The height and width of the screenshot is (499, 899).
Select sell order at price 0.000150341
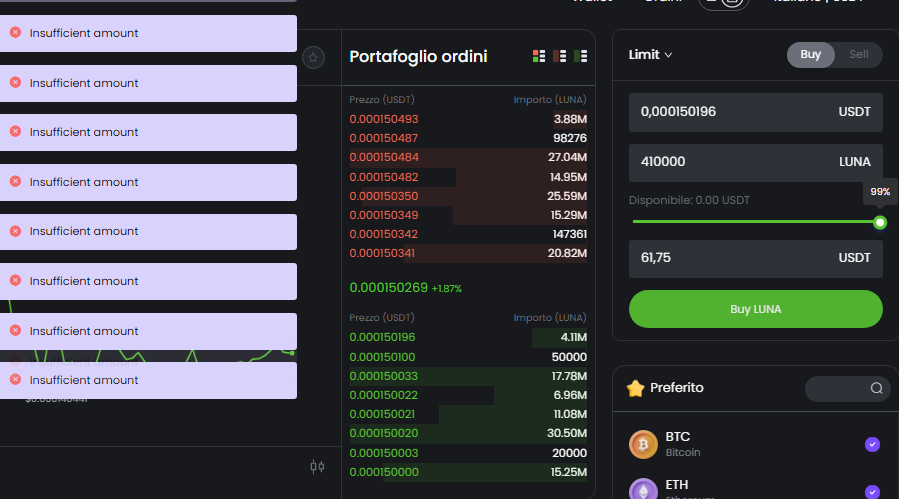pos(468,253)
